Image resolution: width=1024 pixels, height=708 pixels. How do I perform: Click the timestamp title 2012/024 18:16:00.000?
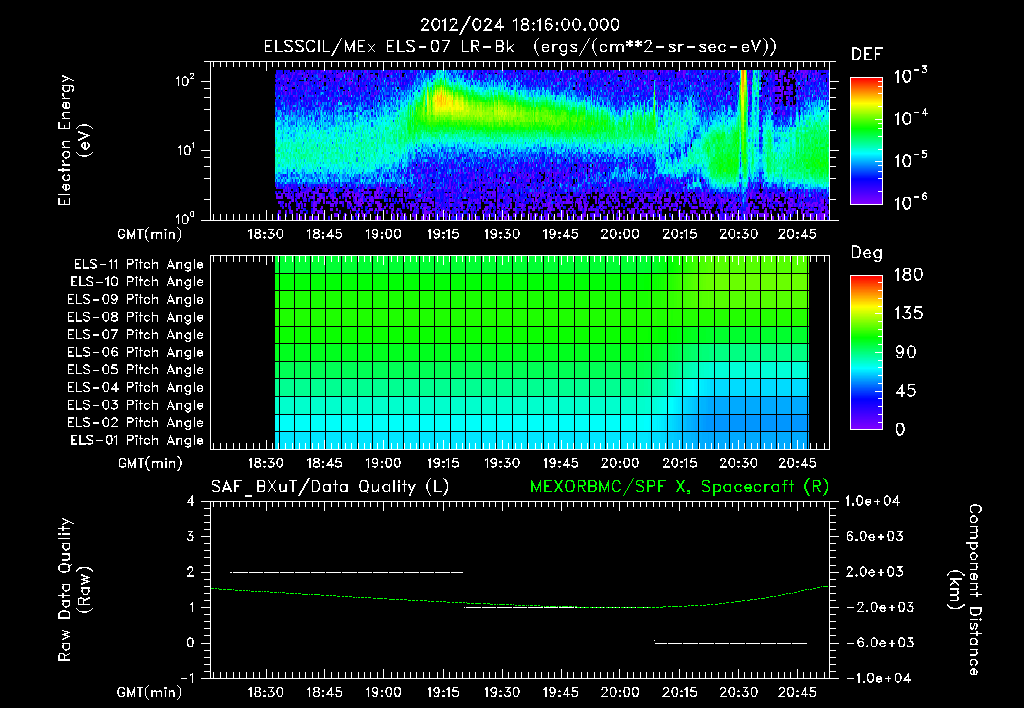(x=519, y=25)
